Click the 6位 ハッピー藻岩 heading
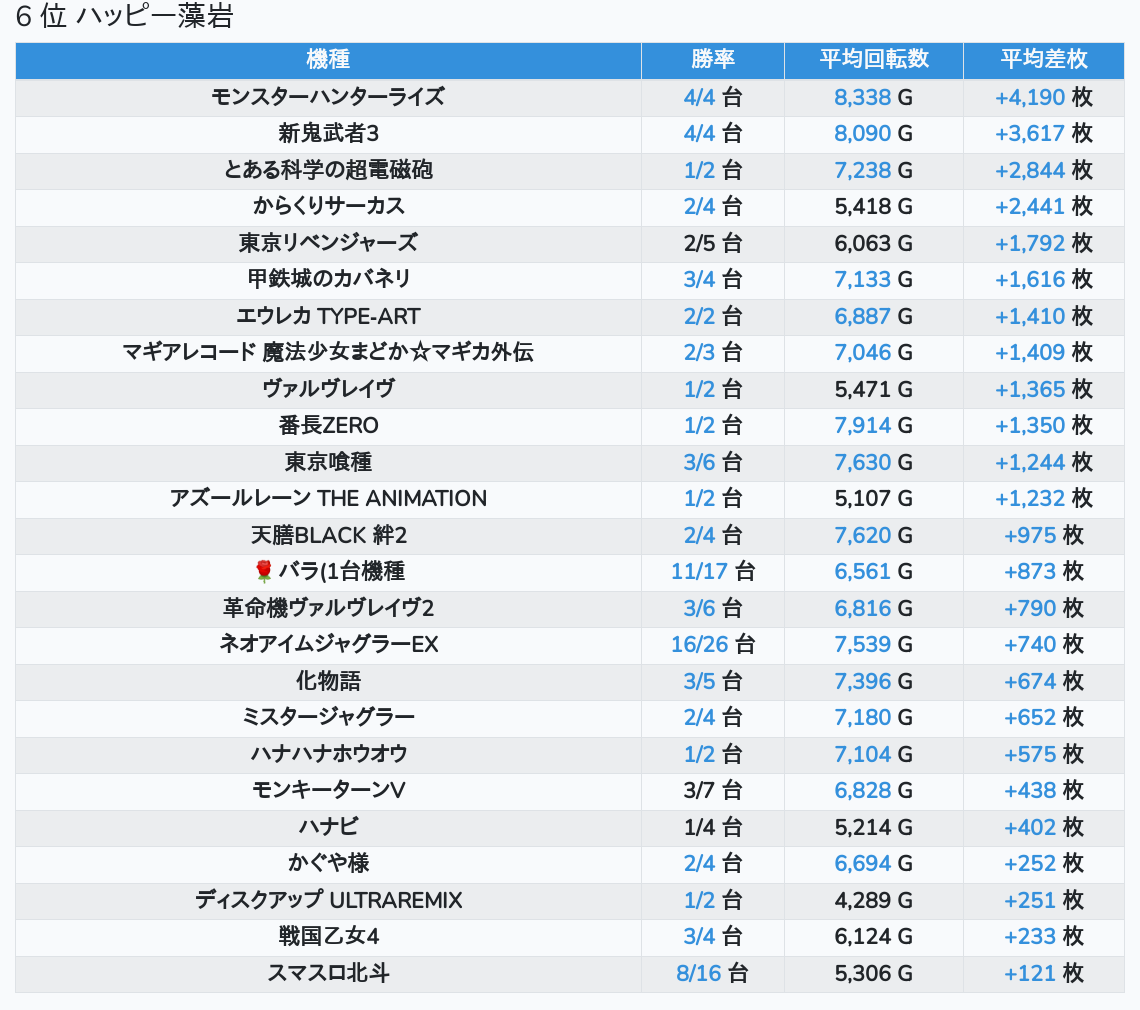Screen dimensions: 1140x1010 (x=124, y=17)
